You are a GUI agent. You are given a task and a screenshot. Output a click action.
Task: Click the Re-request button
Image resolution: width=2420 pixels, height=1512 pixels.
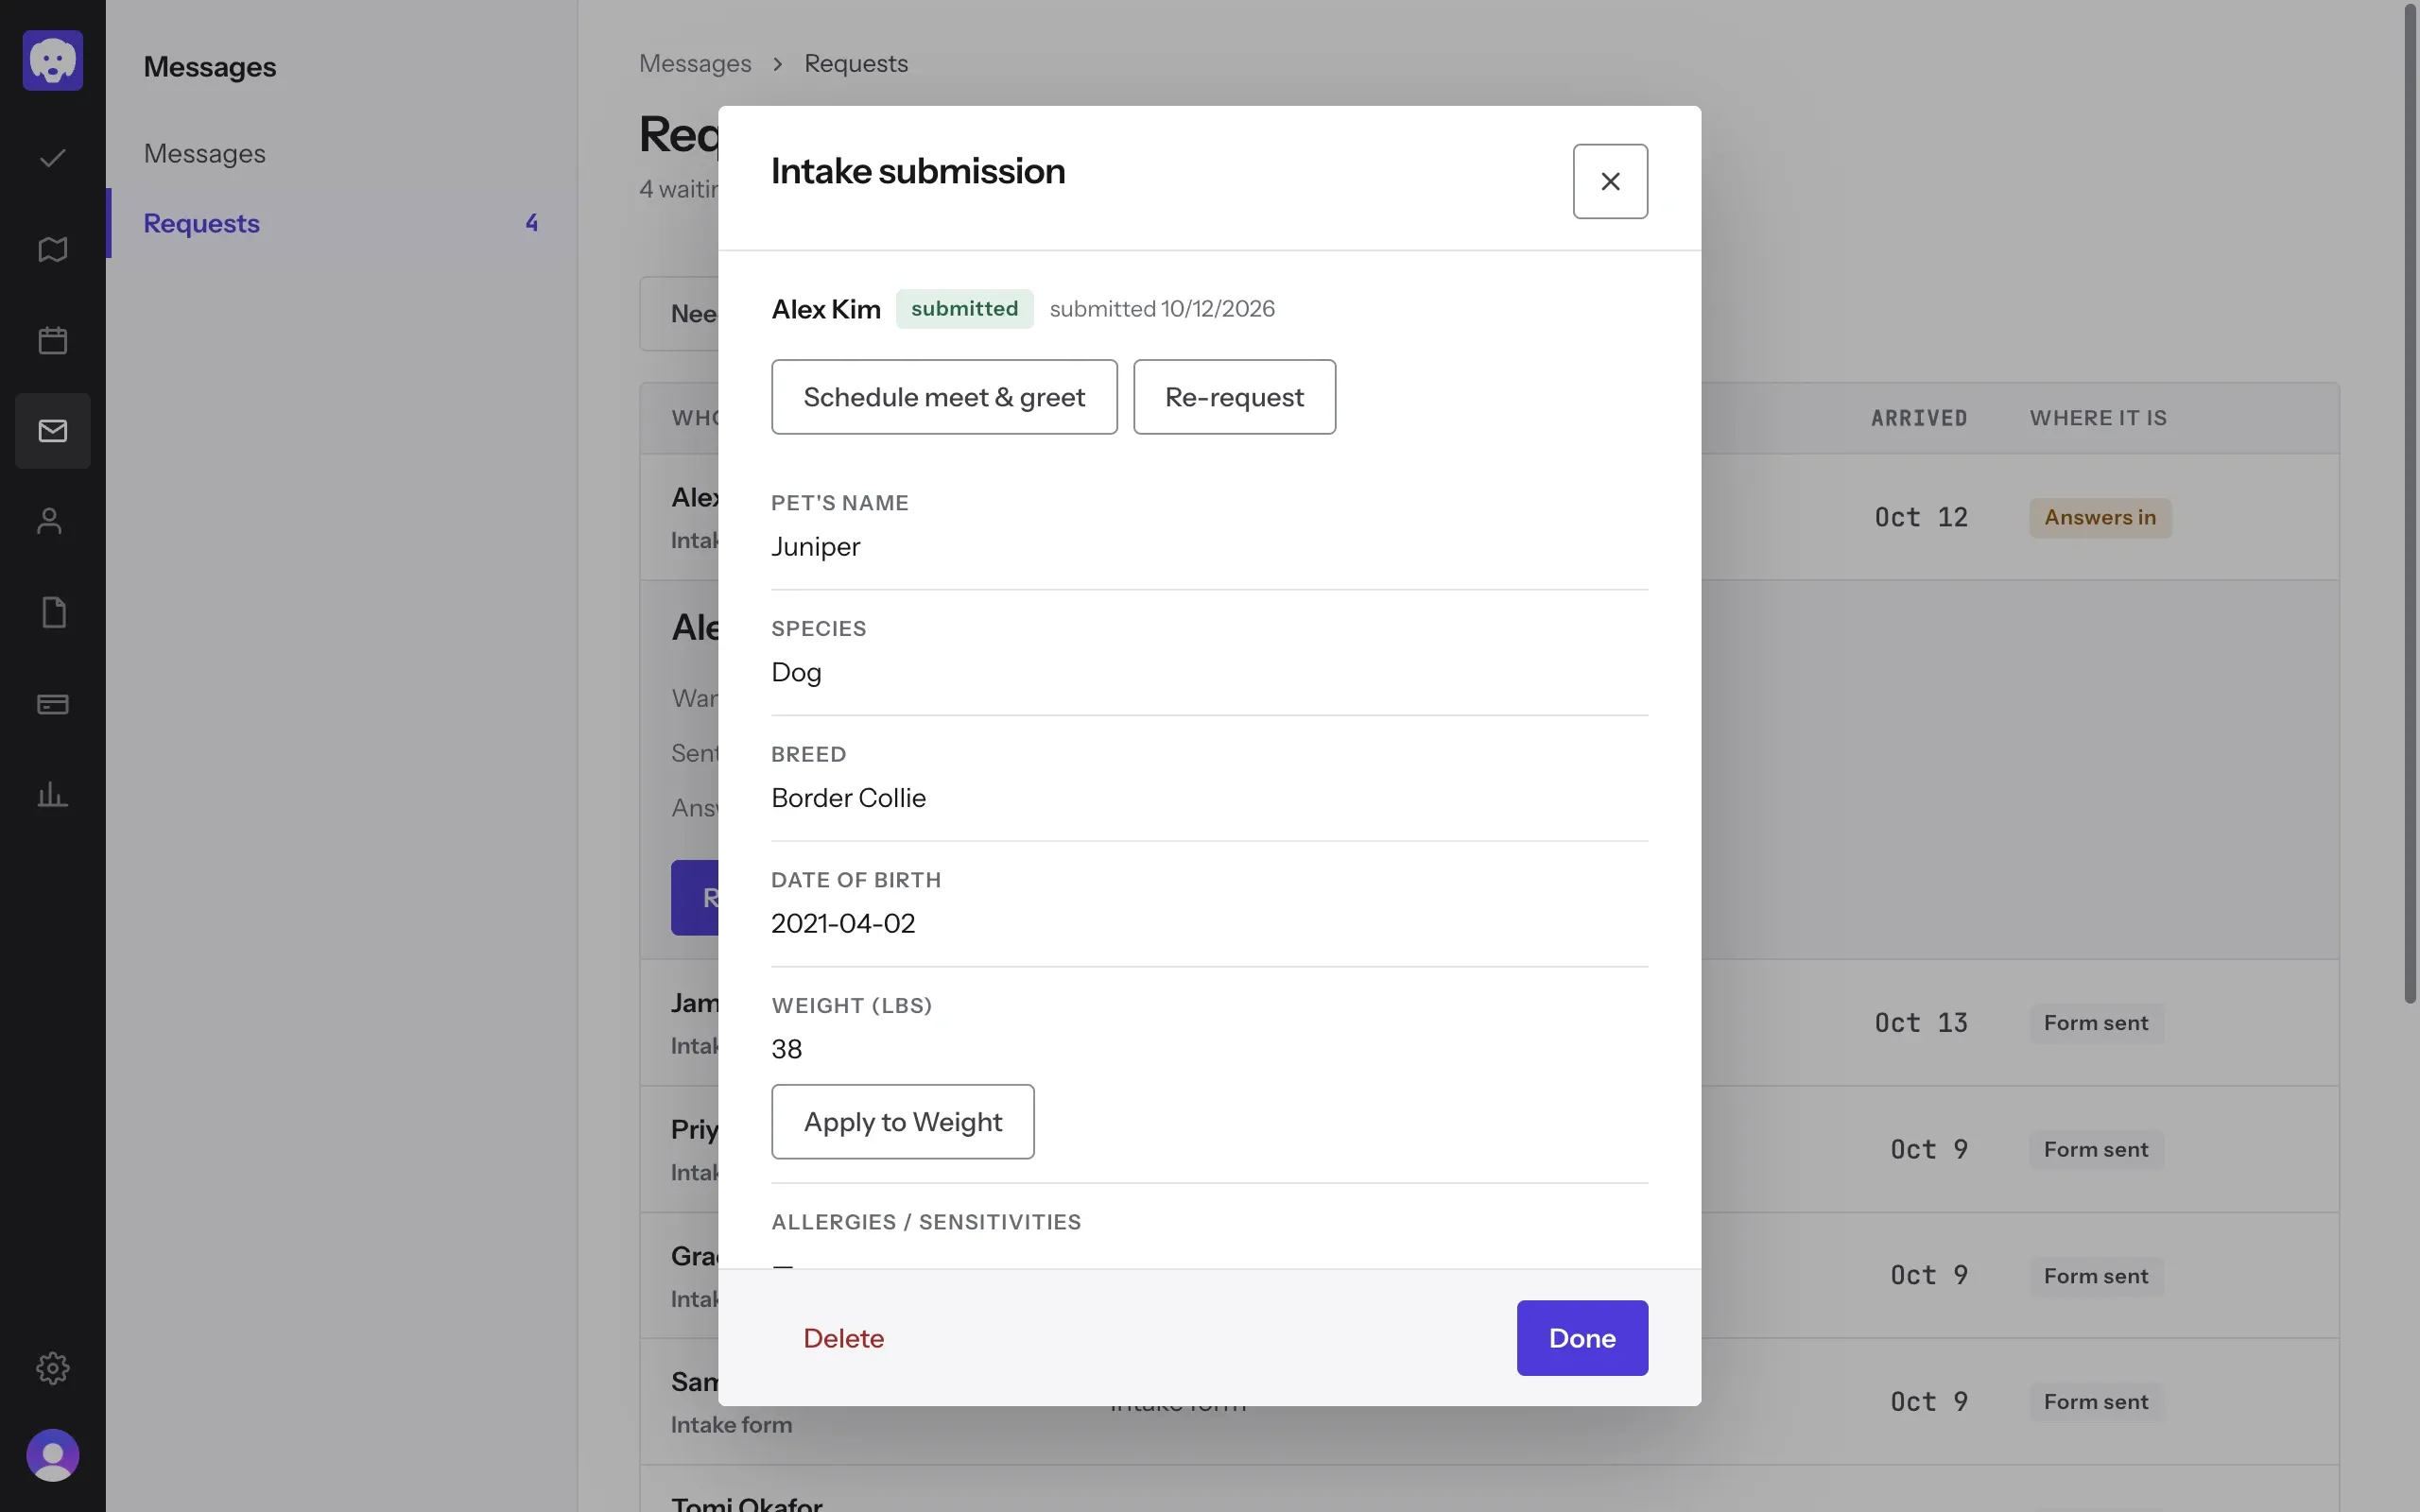tap(1234, 397)
